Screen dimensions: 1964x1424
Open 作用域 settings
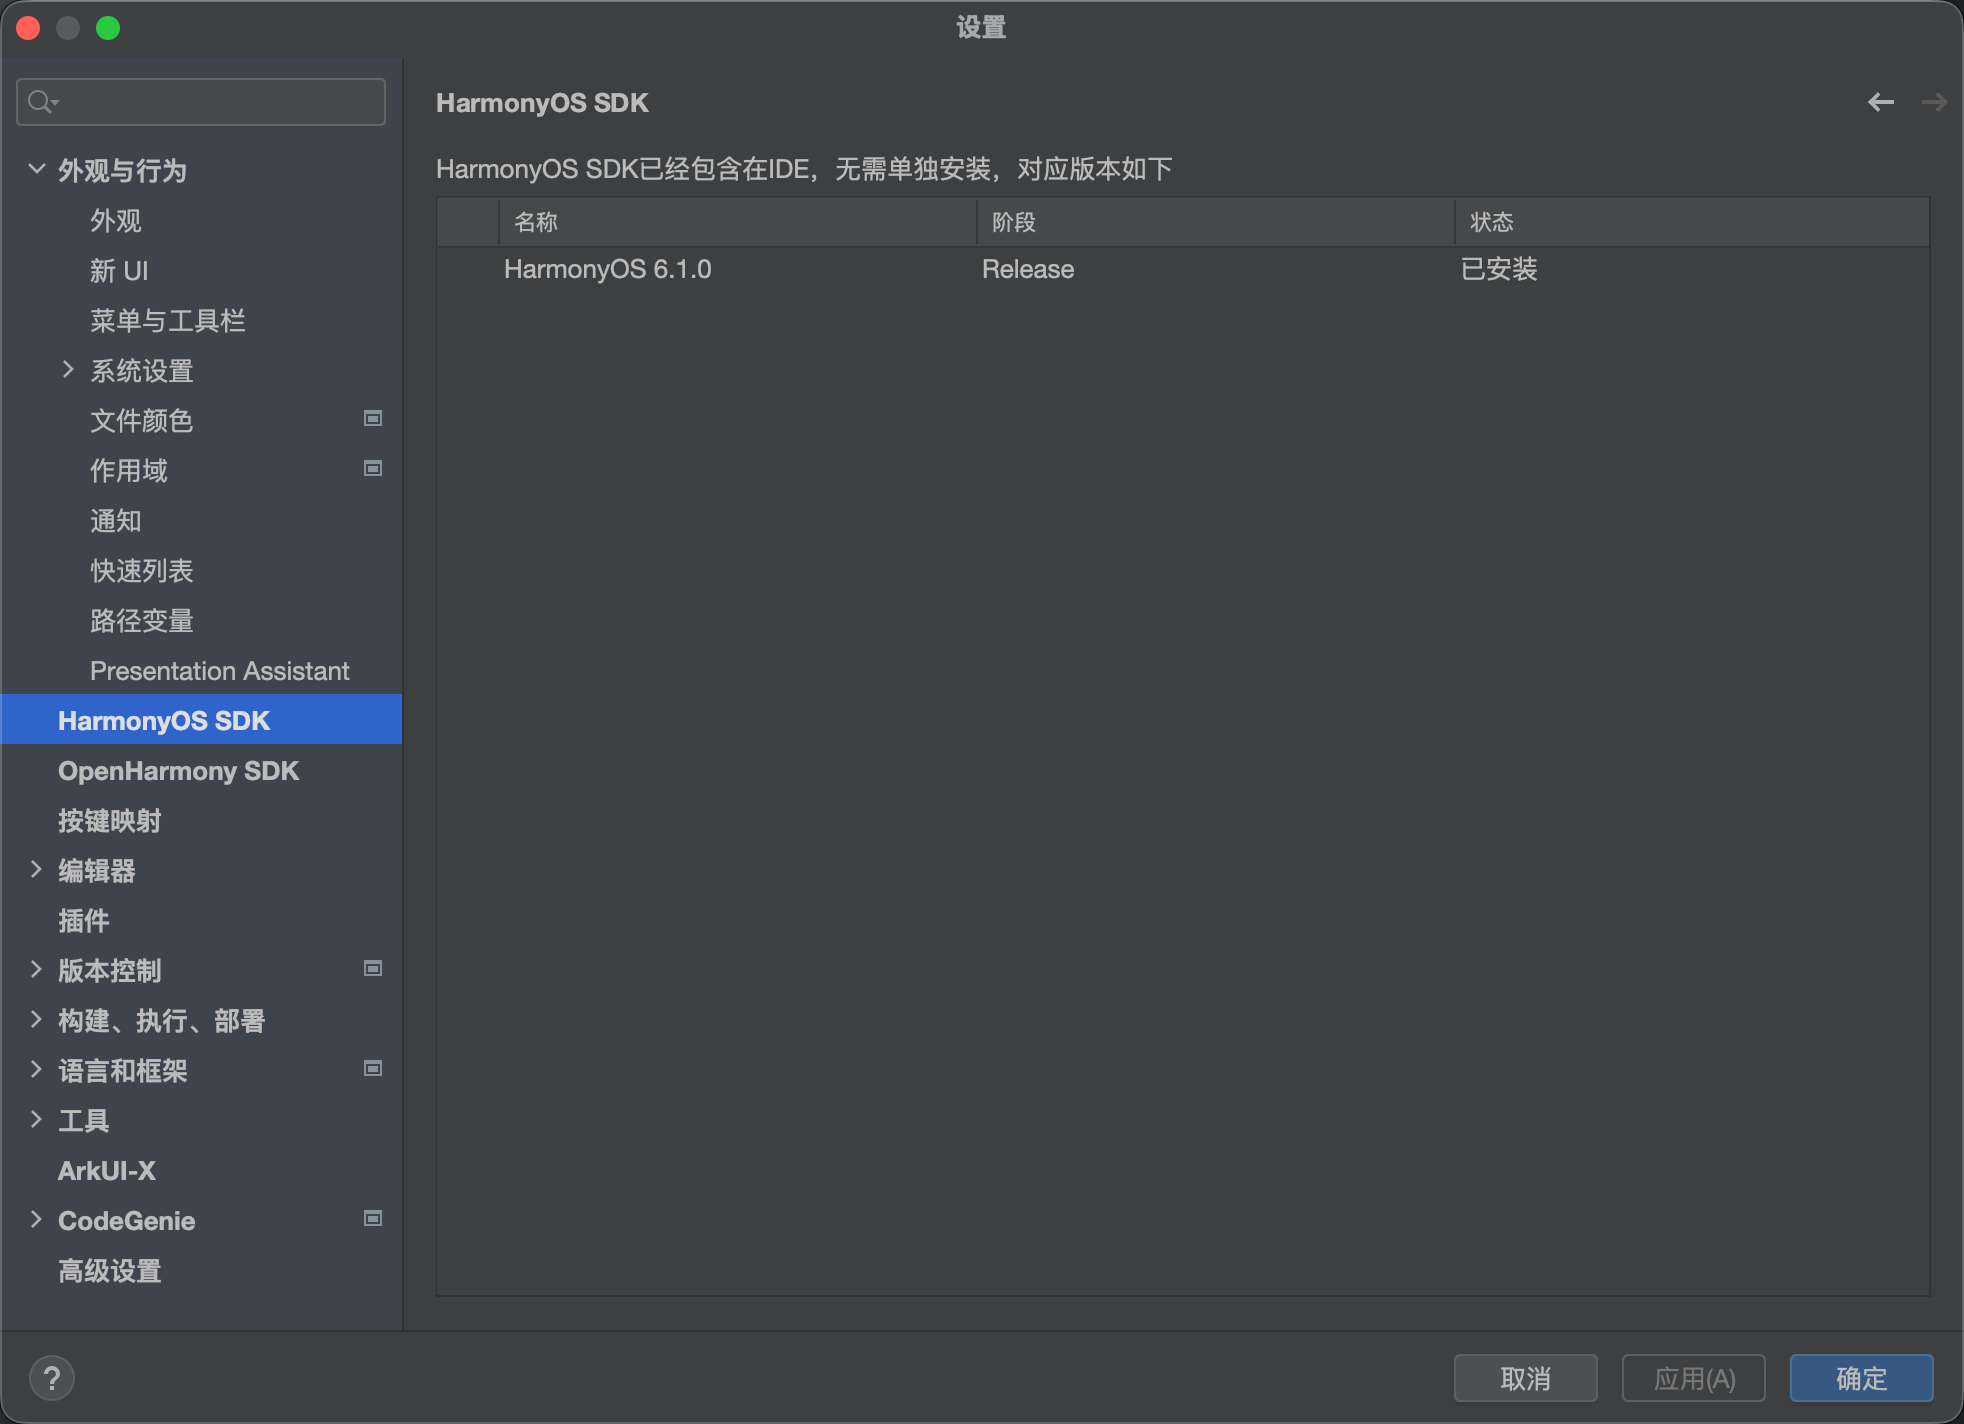click(129, 471)
